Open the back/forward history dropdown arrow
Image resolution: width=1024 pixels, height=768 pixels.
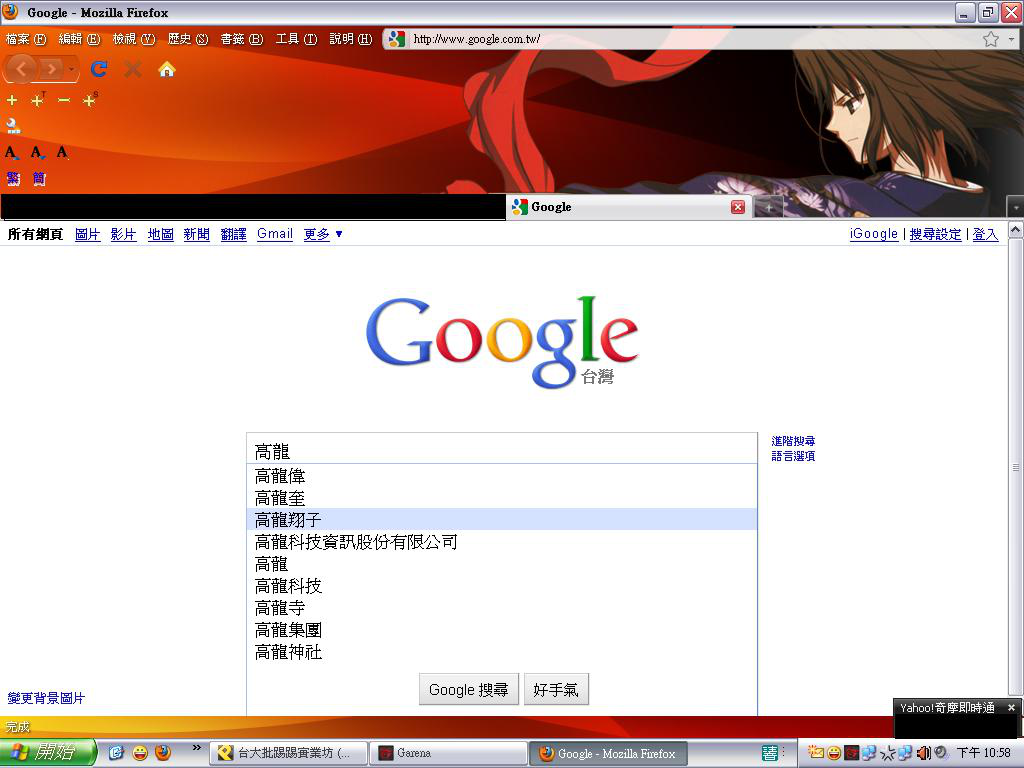[71, 69]
